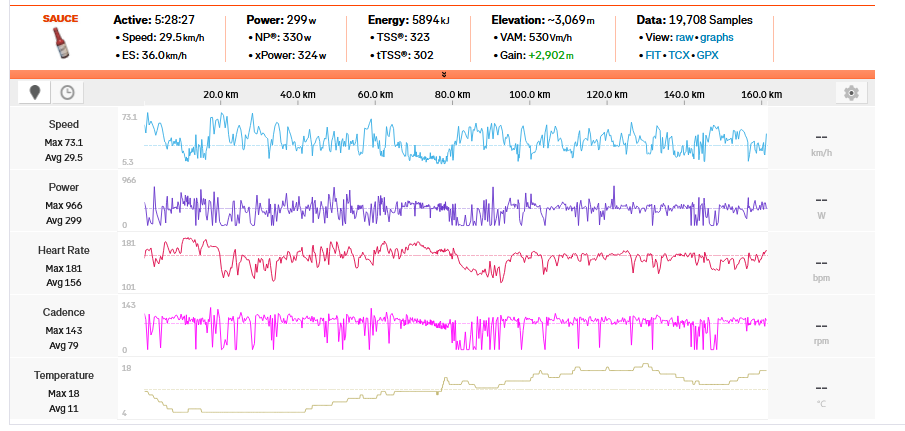This screenshot has height=431, width=905.
Task: Click Speed Max 73.1 value
Action: tap(64, 143)
